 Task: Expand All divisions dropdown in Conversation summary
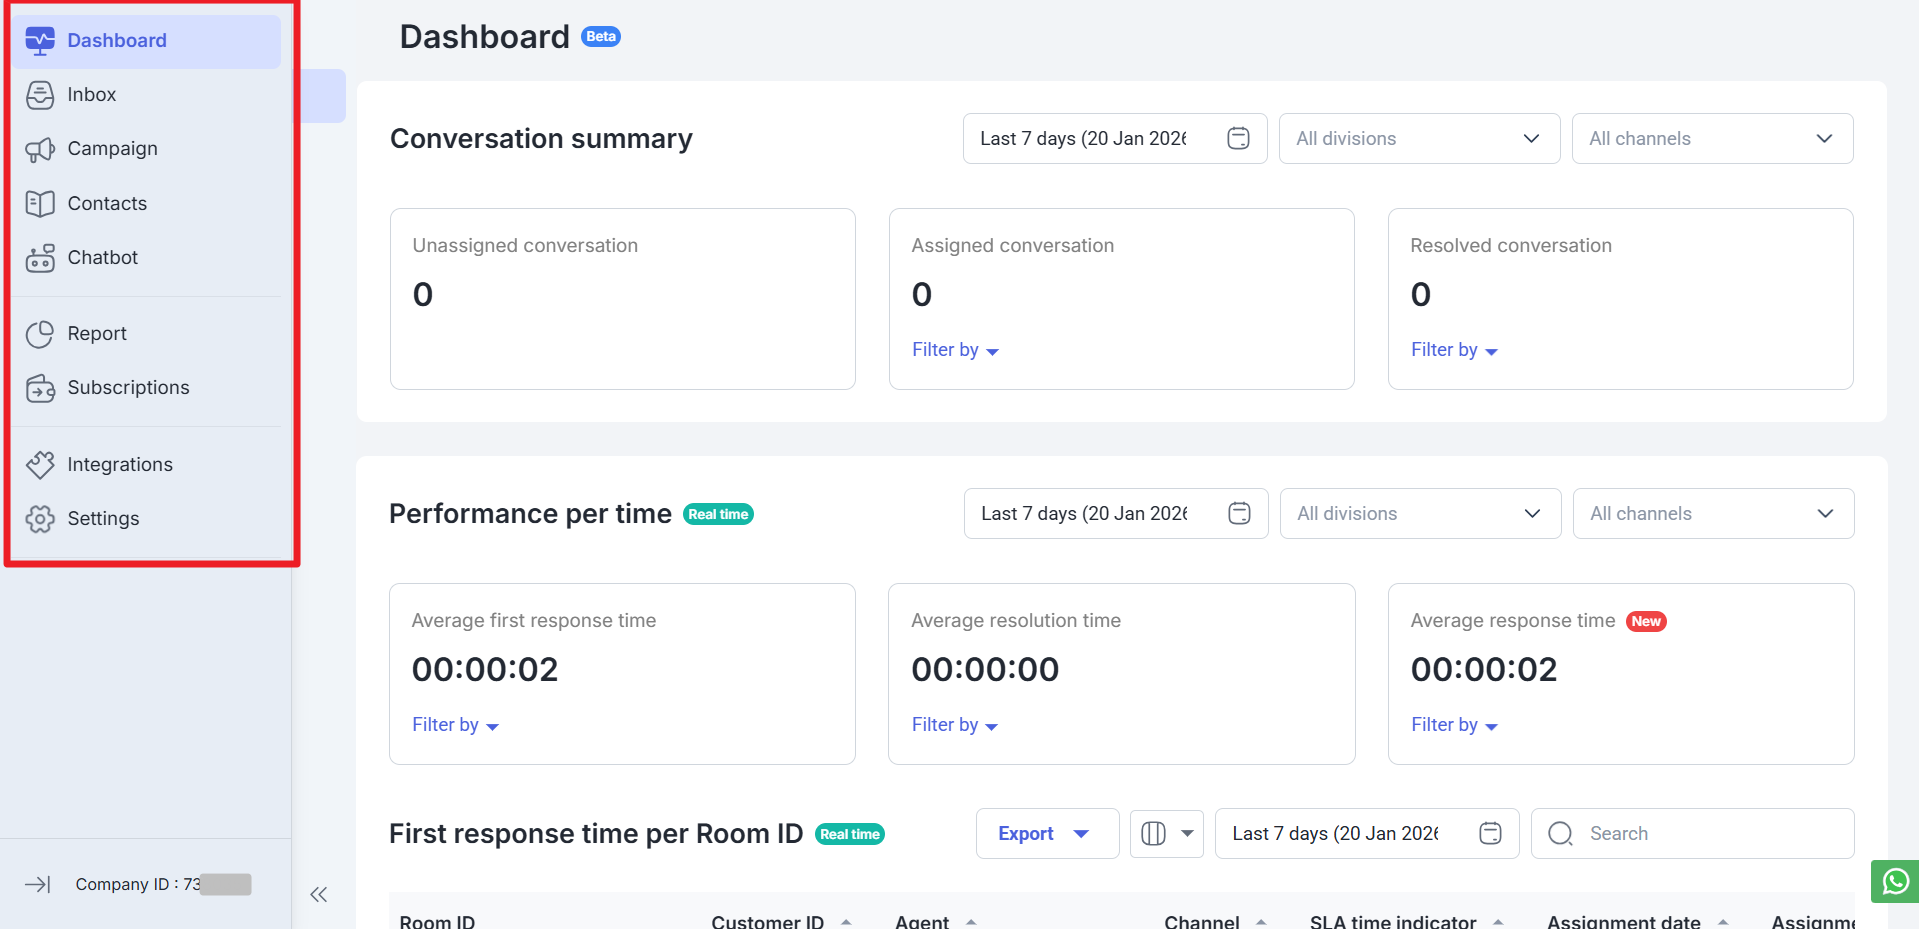1419,139
